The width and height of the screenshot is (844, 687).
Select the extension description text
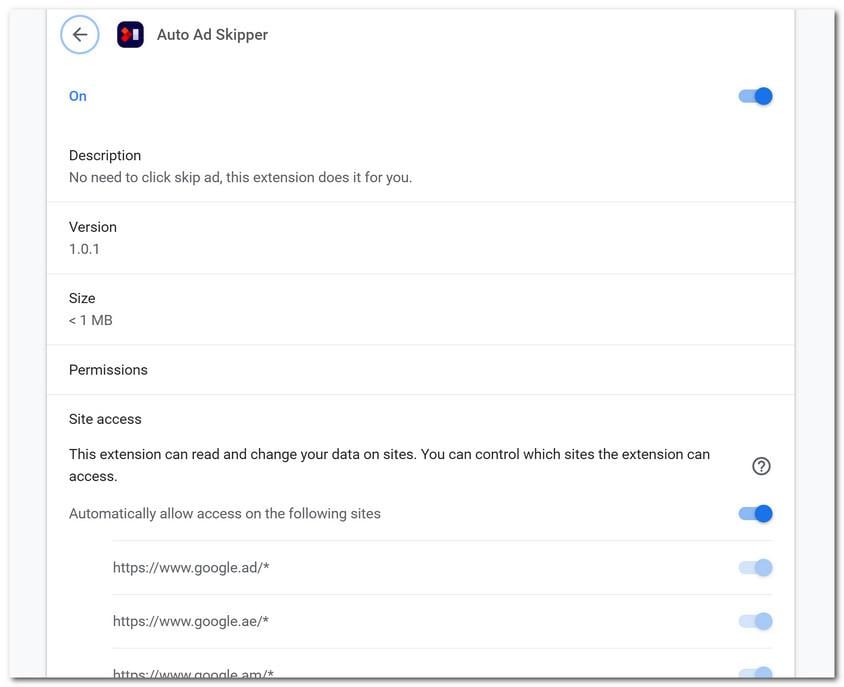pos(240,178)
